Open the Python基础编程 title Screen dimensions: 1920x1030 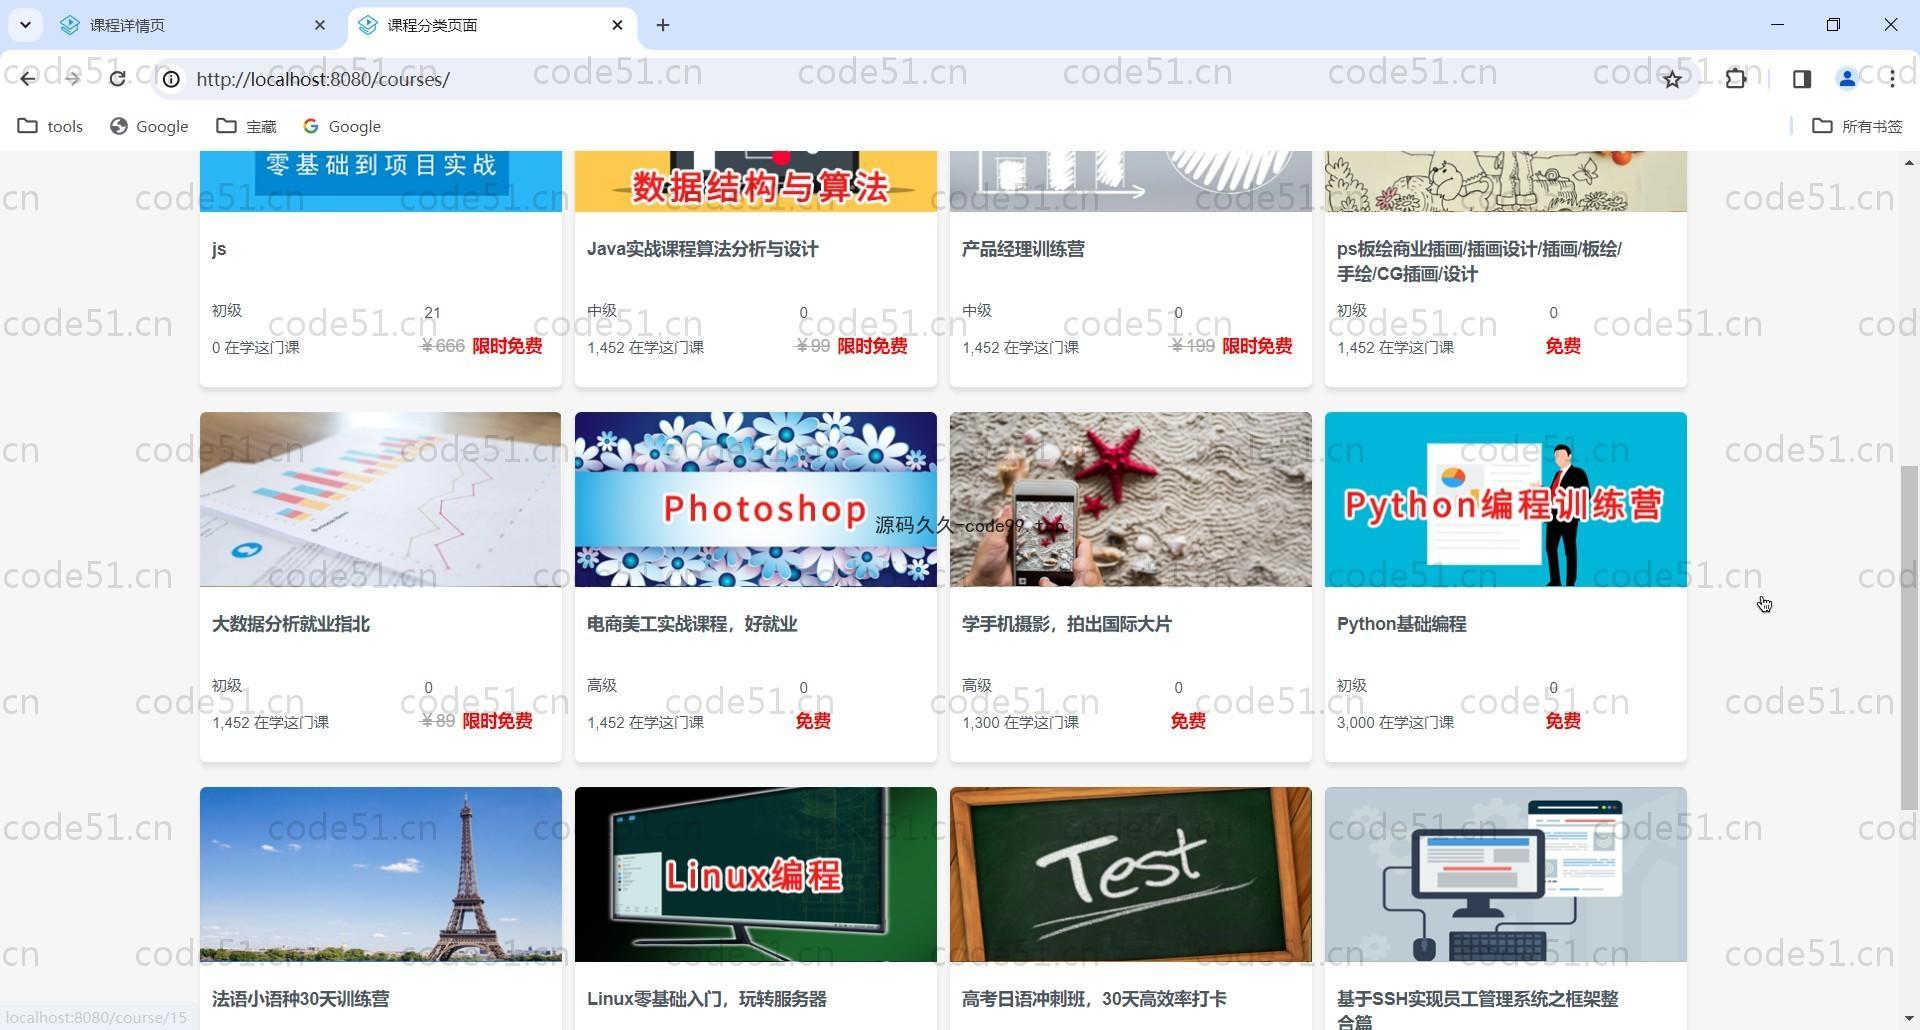pos(1402,624)
